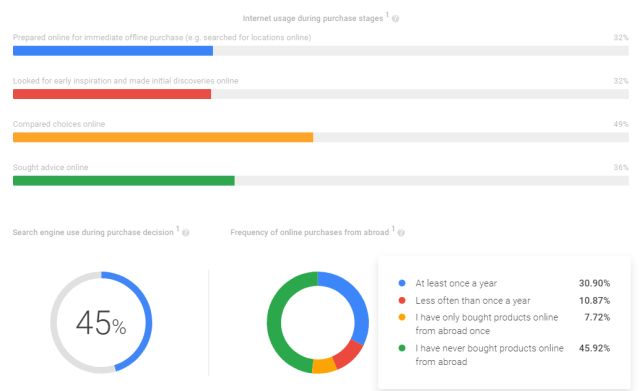The image size is (640, 391).
Task: Select orange legend dot for bought abroad once
Action: pos(402,317)
